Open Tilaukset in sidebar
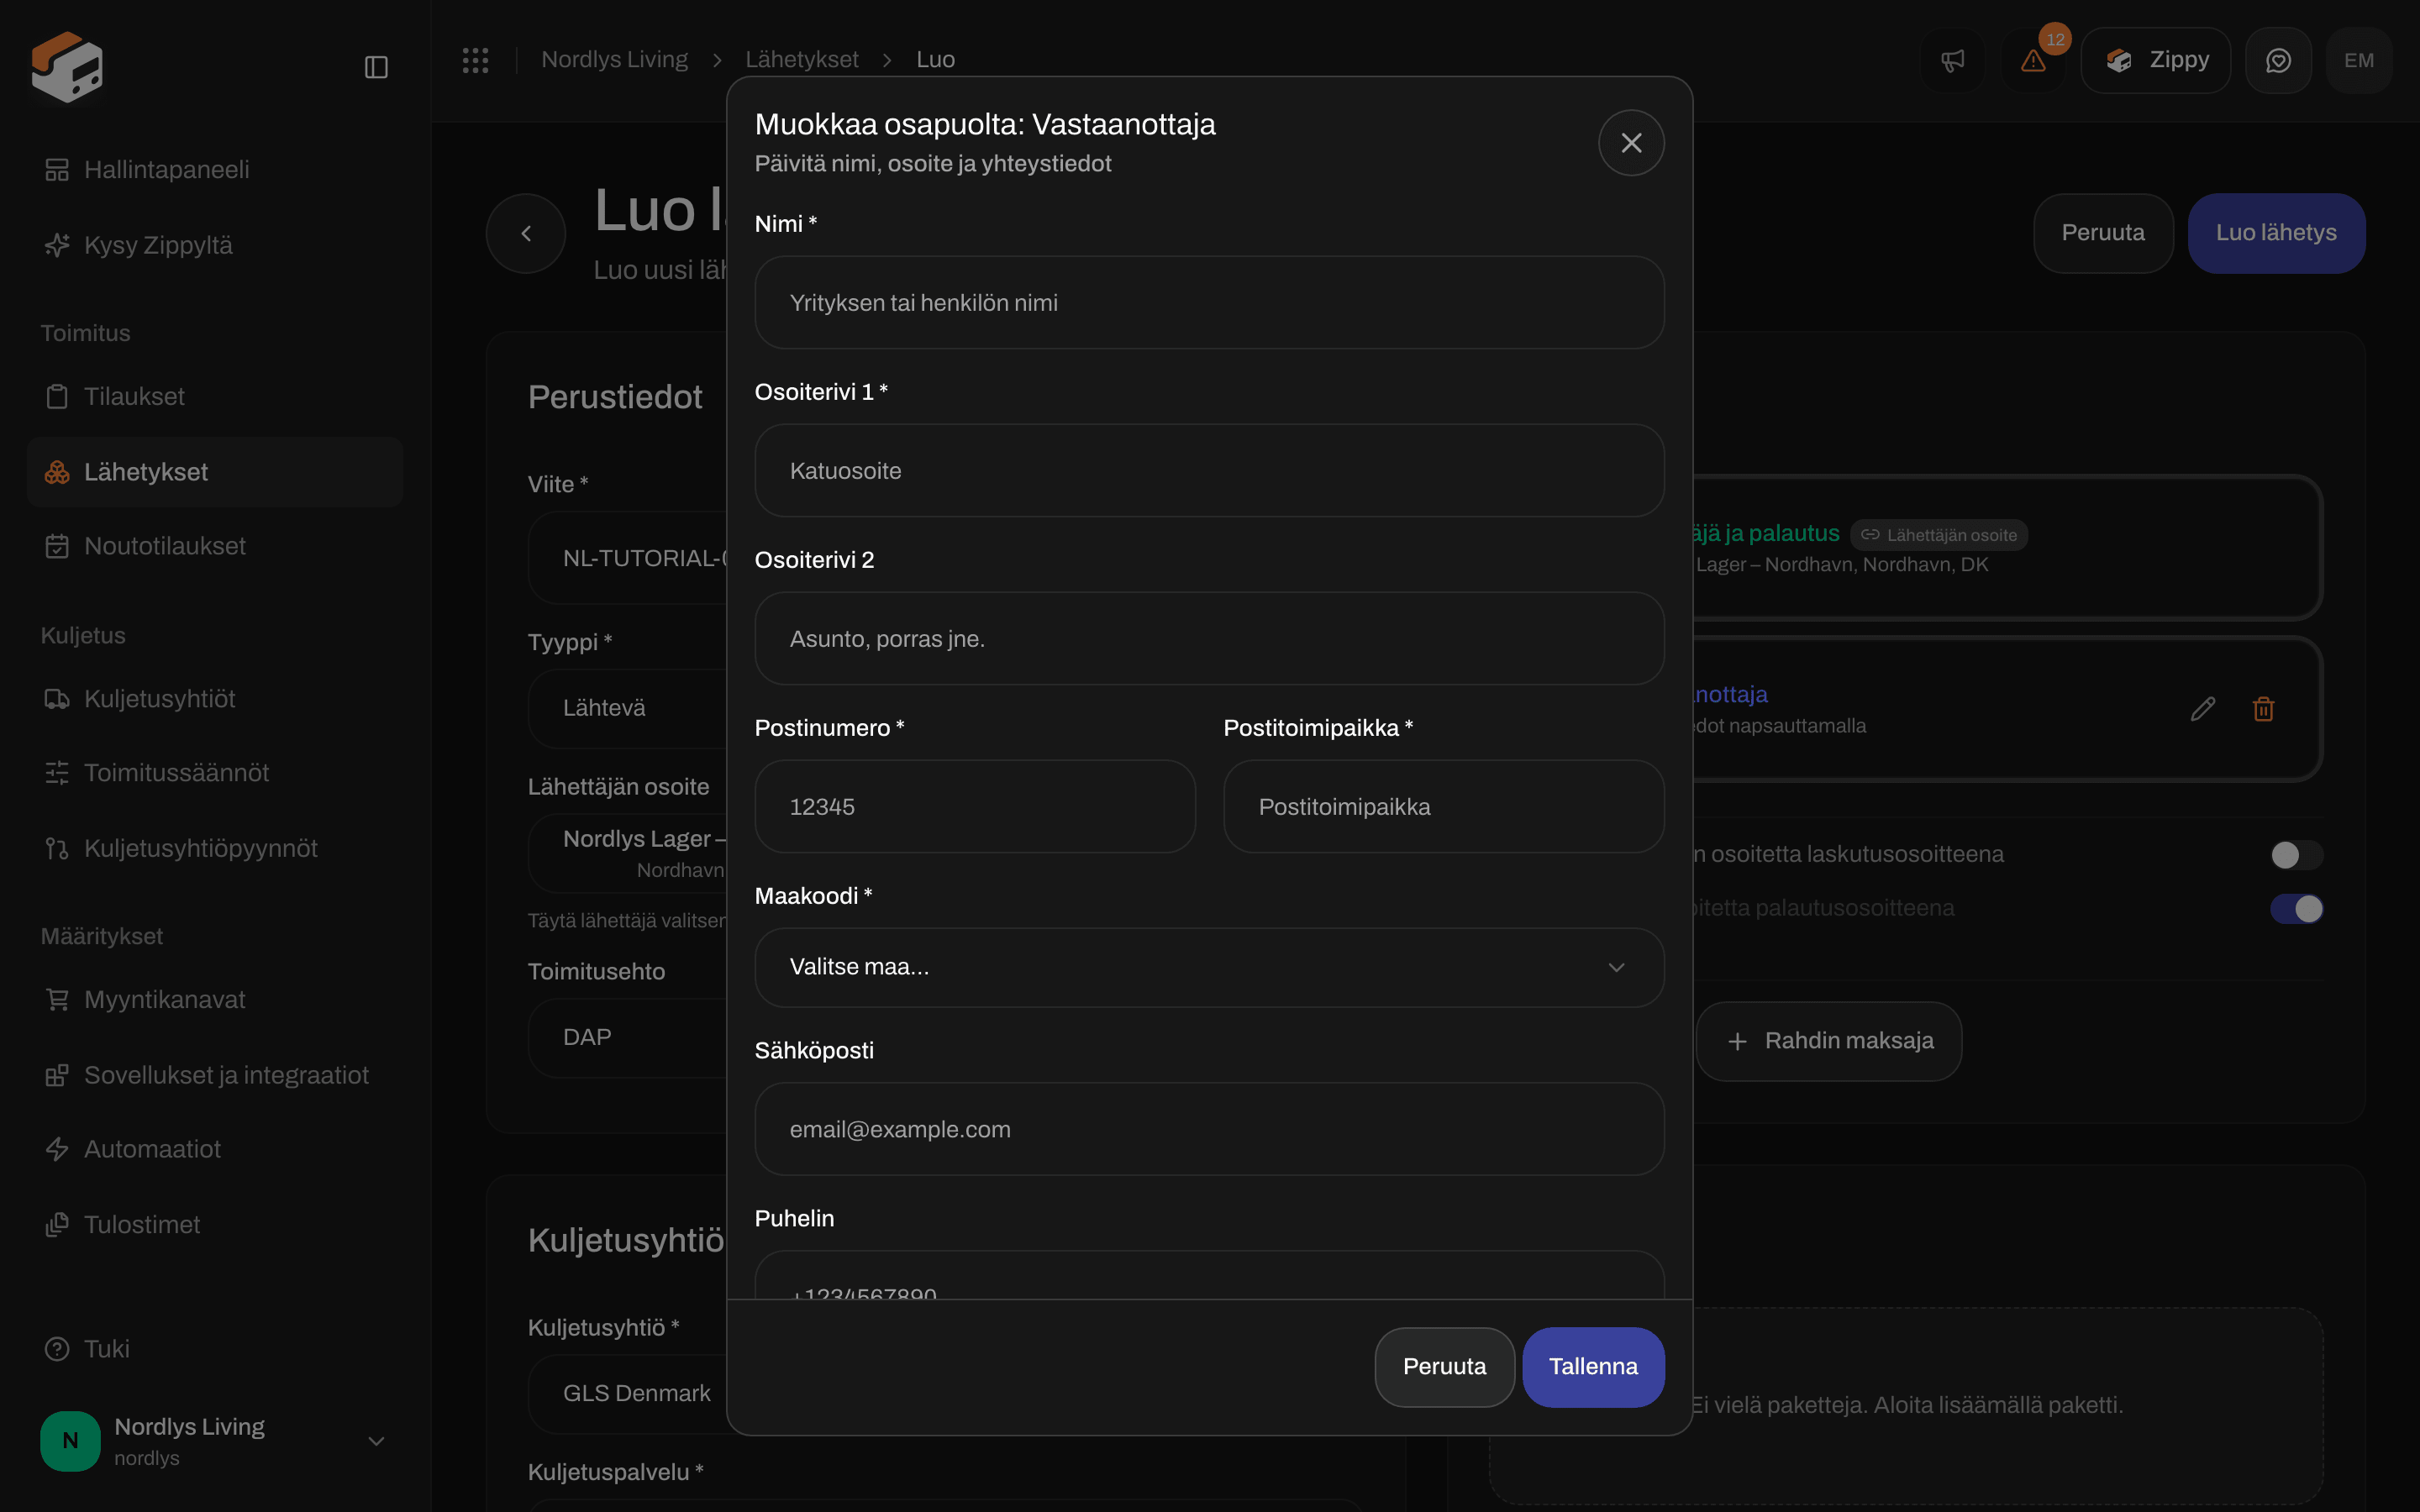 click(x=215, y=397)
